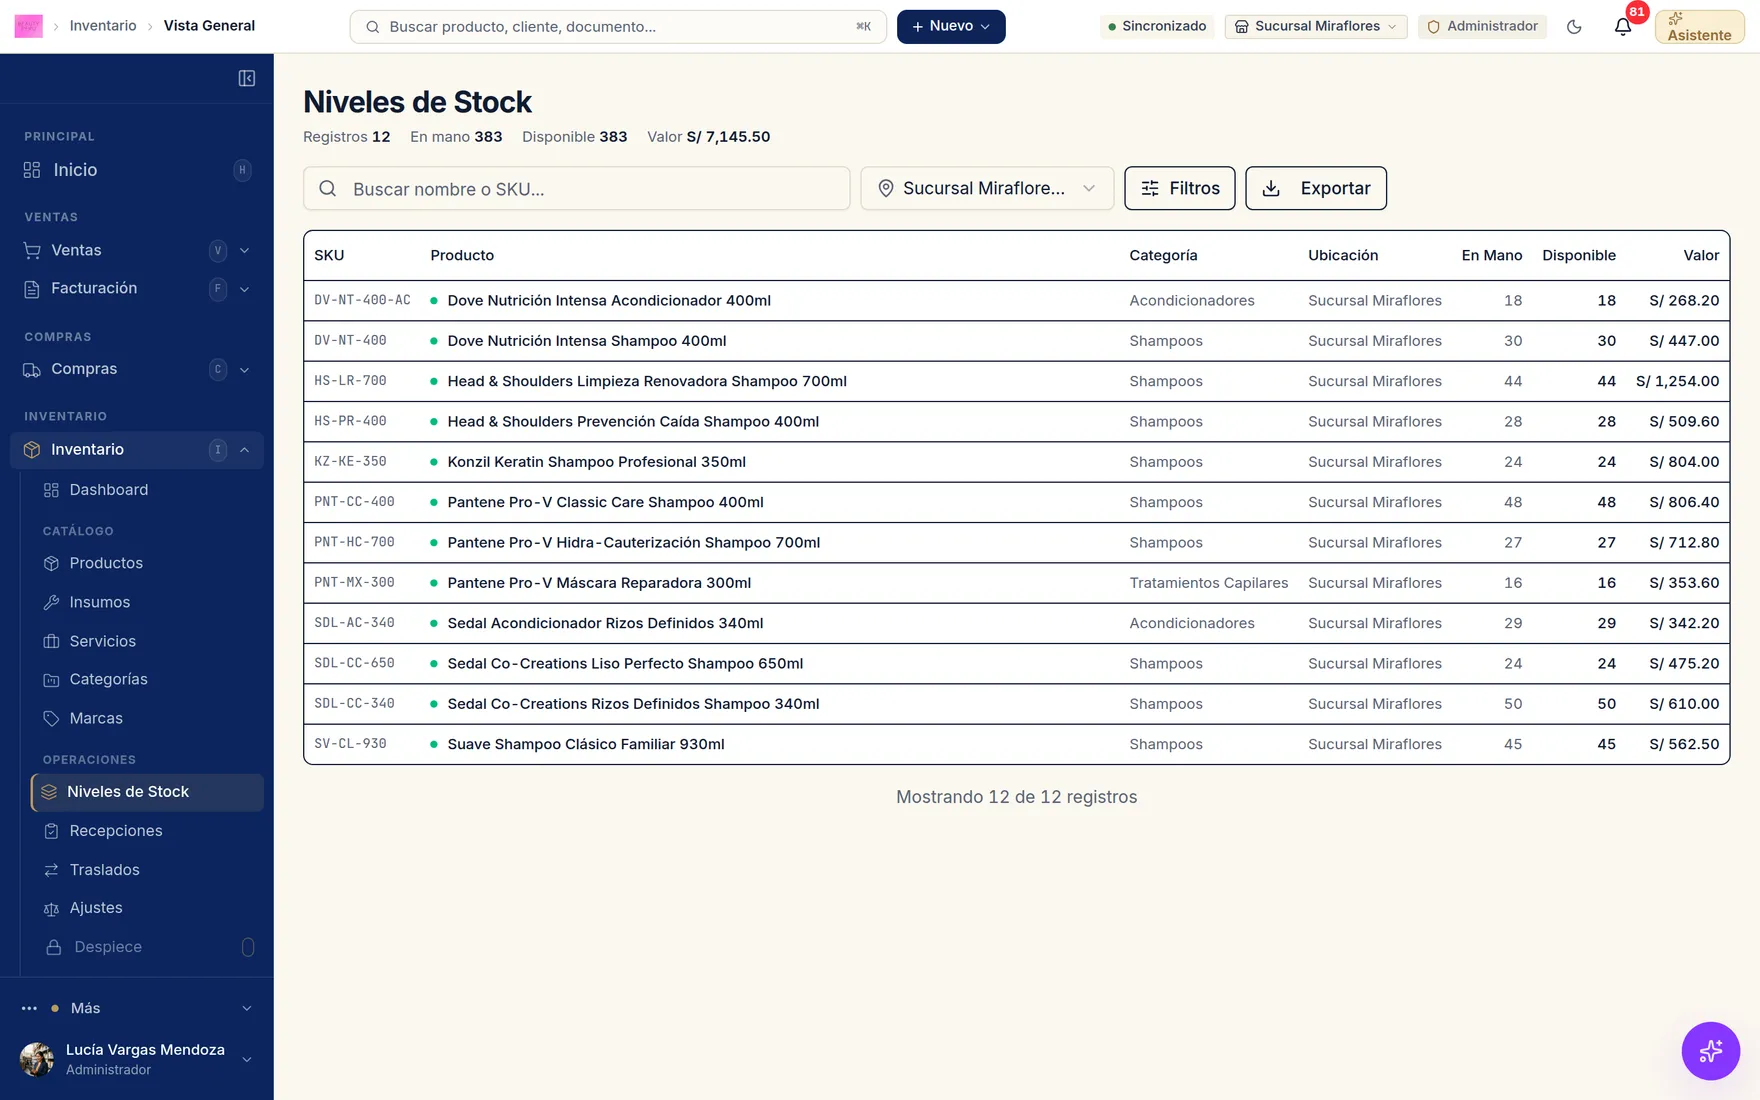Click Lucía Vargas Mendoza avatar photo
This screenshot has width=1760, height=1100.
pos(37,1059)
